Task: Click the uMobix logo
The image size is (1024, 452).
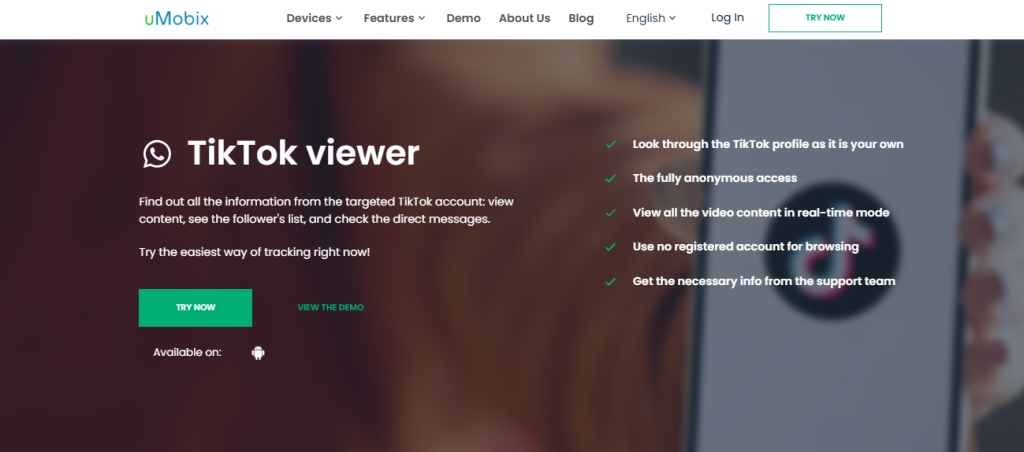Action: coord(175,18)
